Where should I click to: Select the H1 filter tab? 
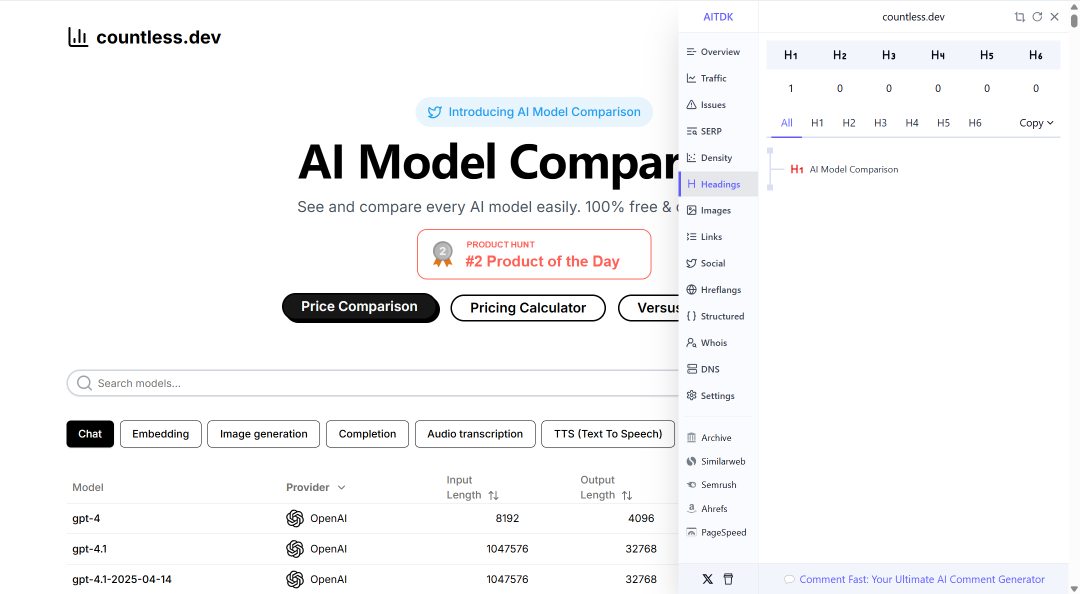[x=817, y=123]
